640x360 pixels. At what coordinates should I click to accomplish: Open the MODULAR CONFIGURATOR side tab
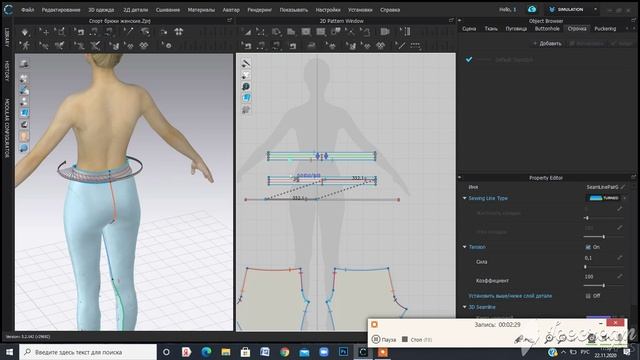[x=7, y=128]
